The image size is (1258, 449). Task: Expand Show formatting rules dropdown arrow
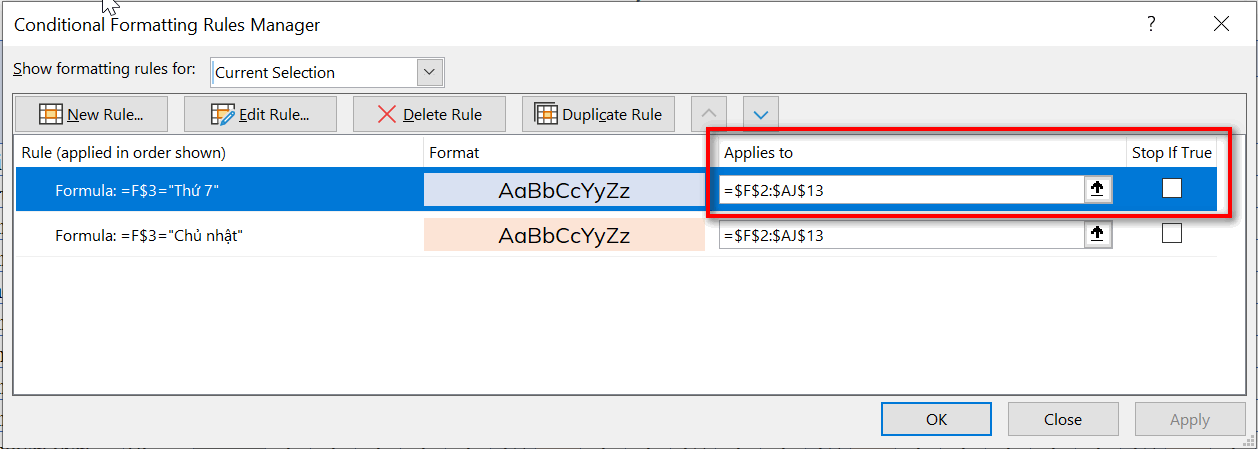tap(430, 72)
